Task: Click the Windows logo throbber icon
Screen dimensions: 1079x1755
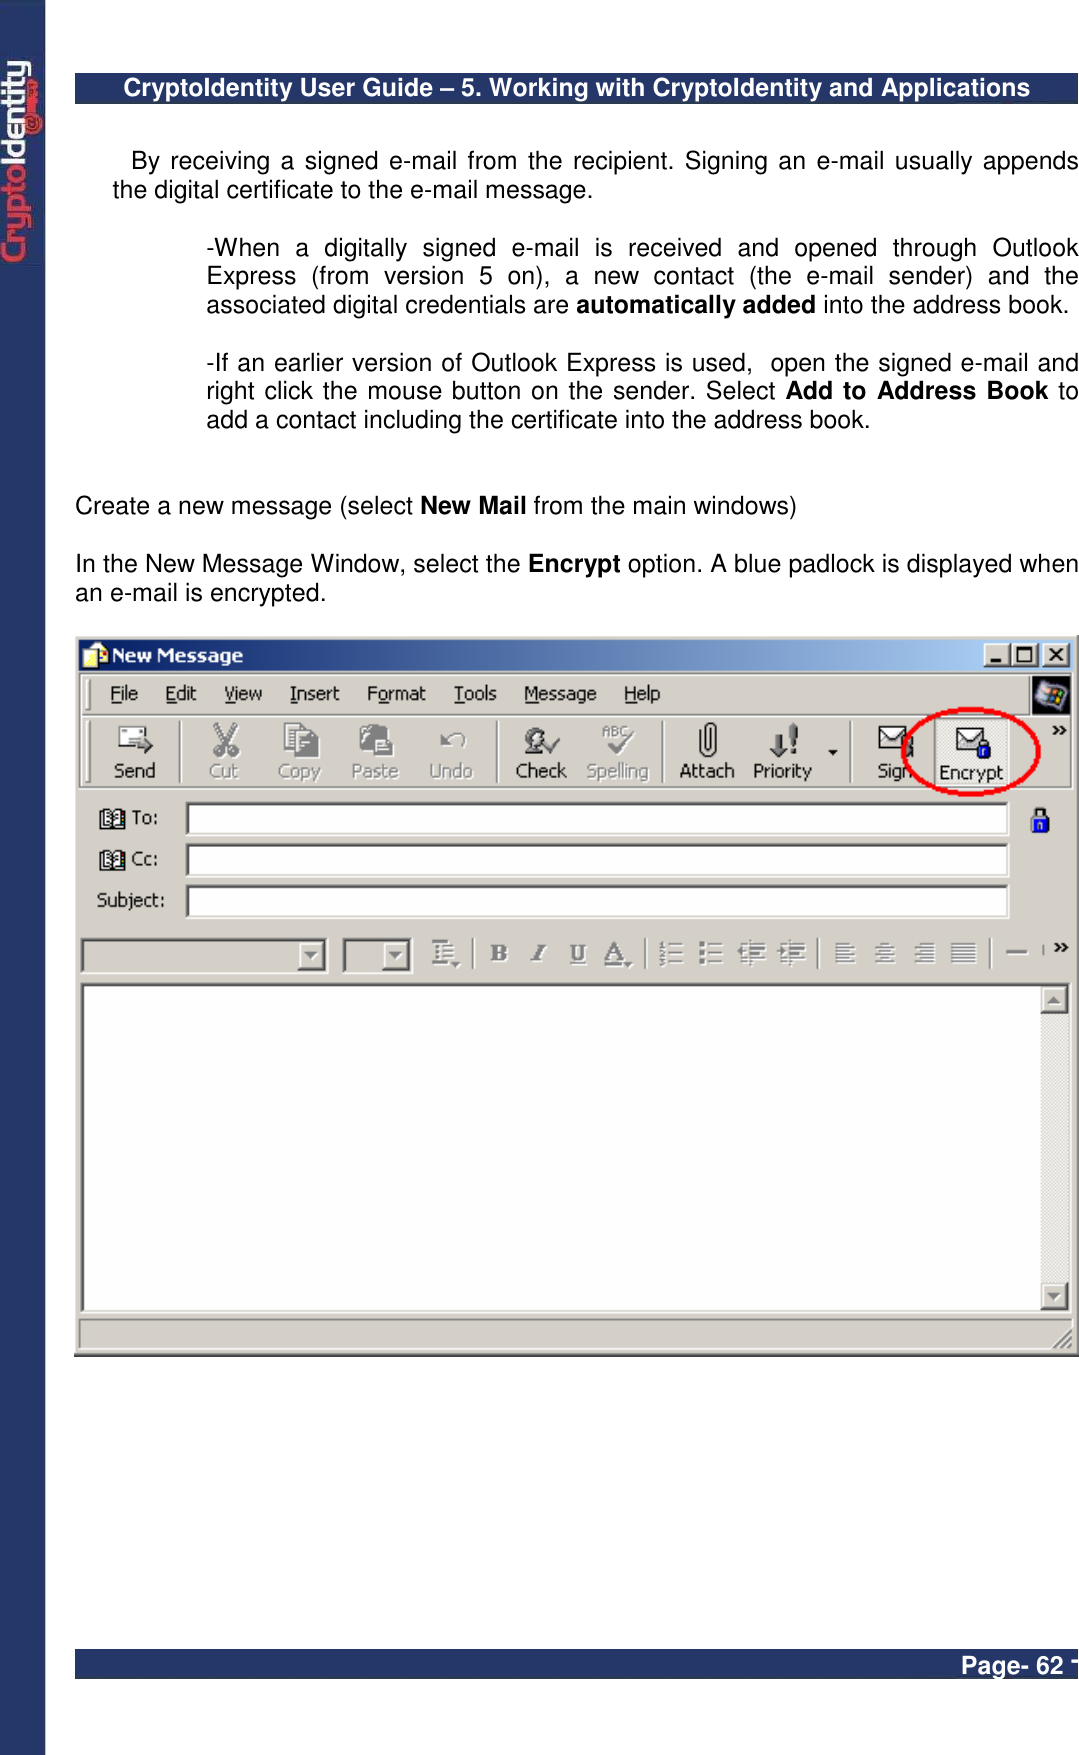Action: pyautogui.click(x=1051, y=694)
